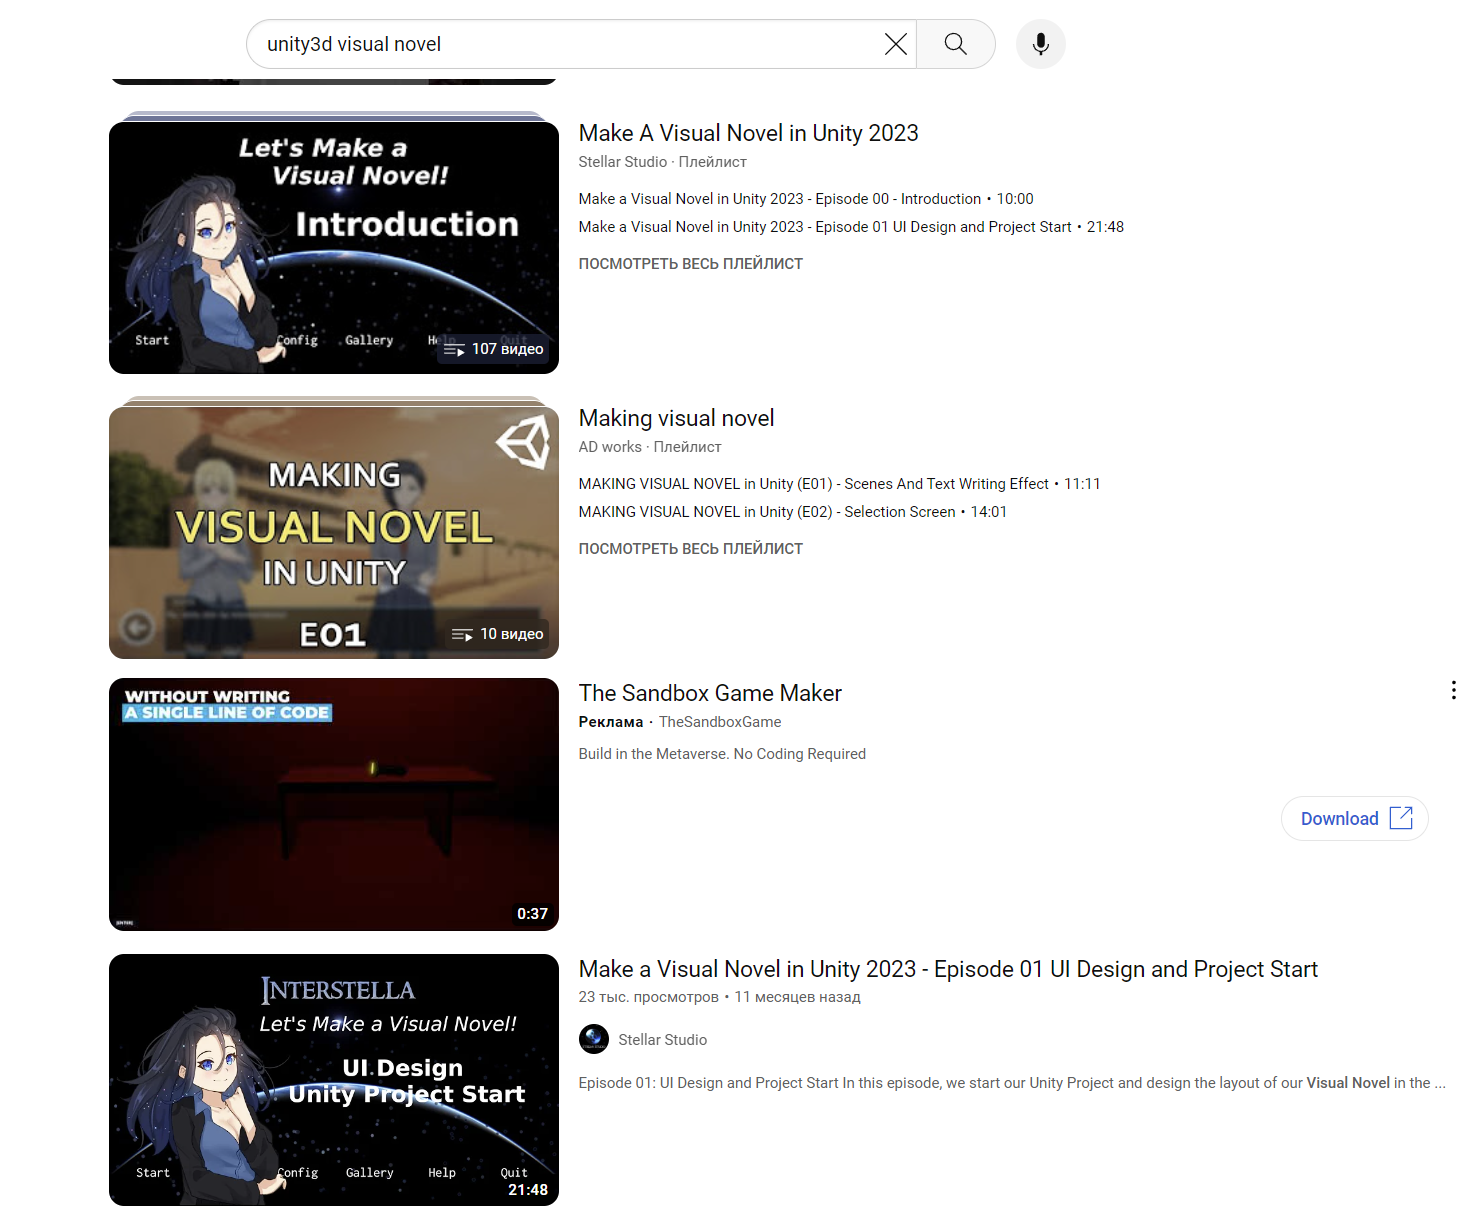View full Stellar Studio playlist via ПОСМОТРЕТЬ ВЕСЬ ПЛЕЙЛИСТ

[691, 264]
